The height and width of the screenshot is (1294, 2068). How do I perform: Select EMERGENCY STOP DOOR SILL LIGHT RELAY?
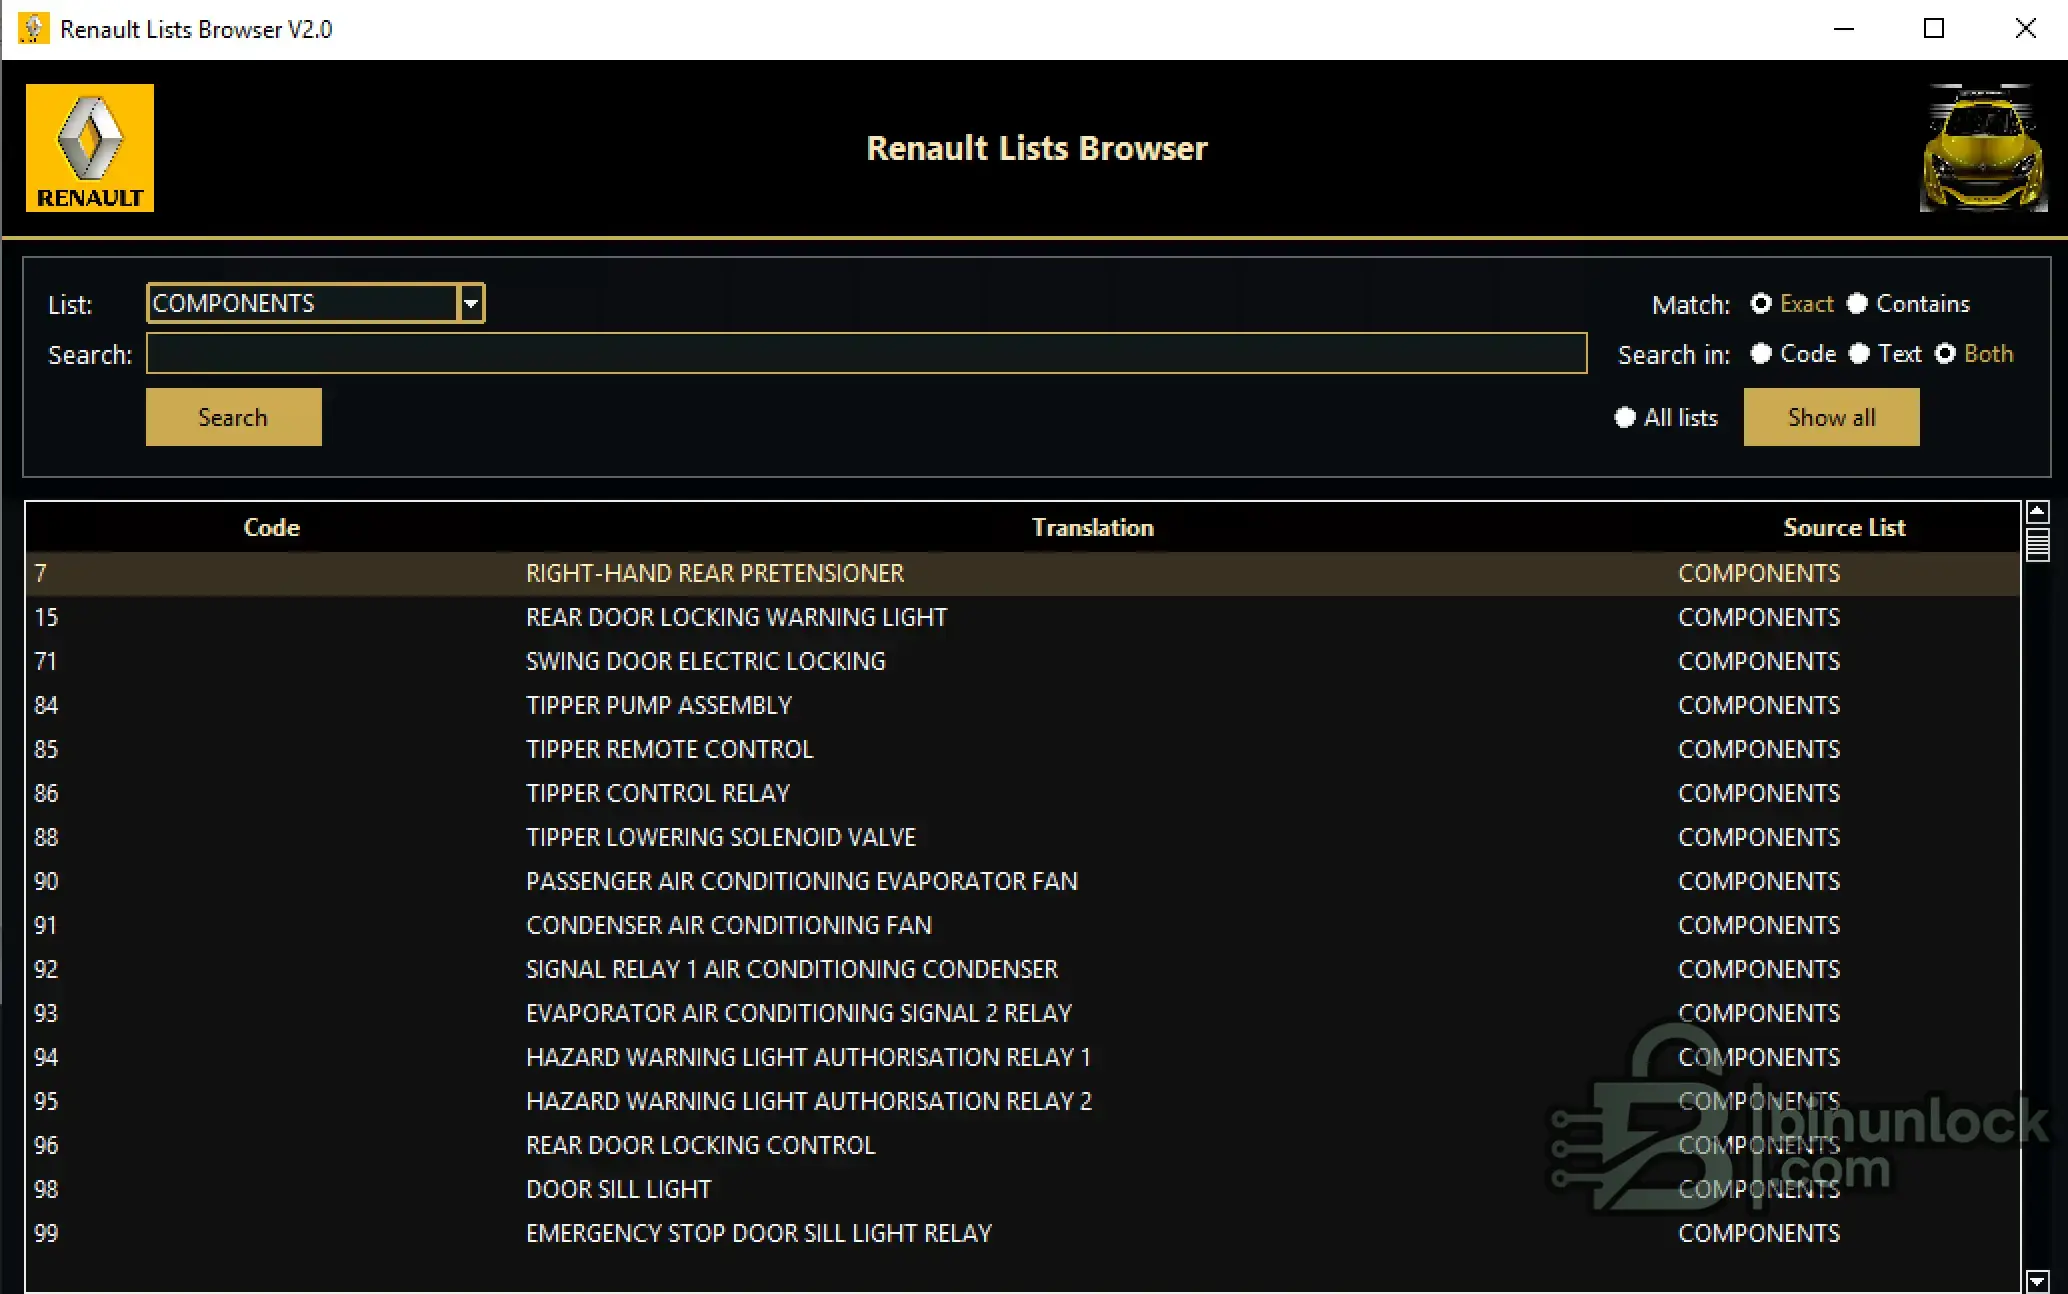(x=1022, y=1233)
